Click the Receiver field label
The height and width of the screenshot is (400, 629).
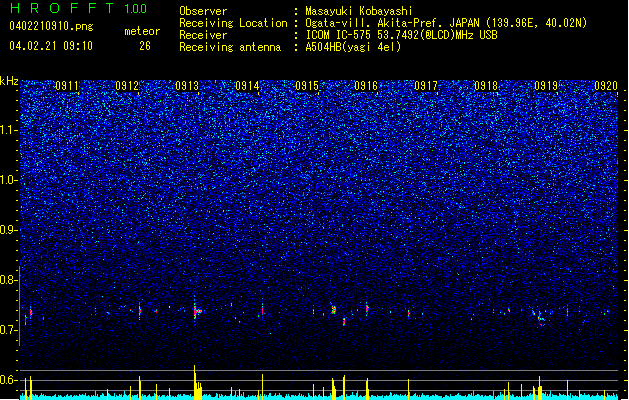pyautogui.click(x=203, y=35)
